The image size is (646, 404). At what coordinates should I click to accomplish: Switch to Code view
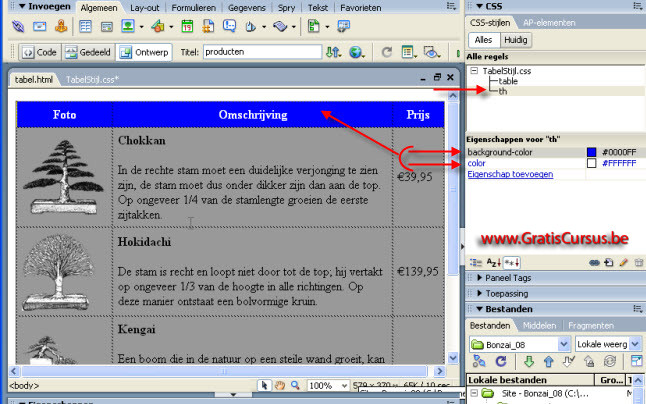pyautogui.click(x=40, y=52)
